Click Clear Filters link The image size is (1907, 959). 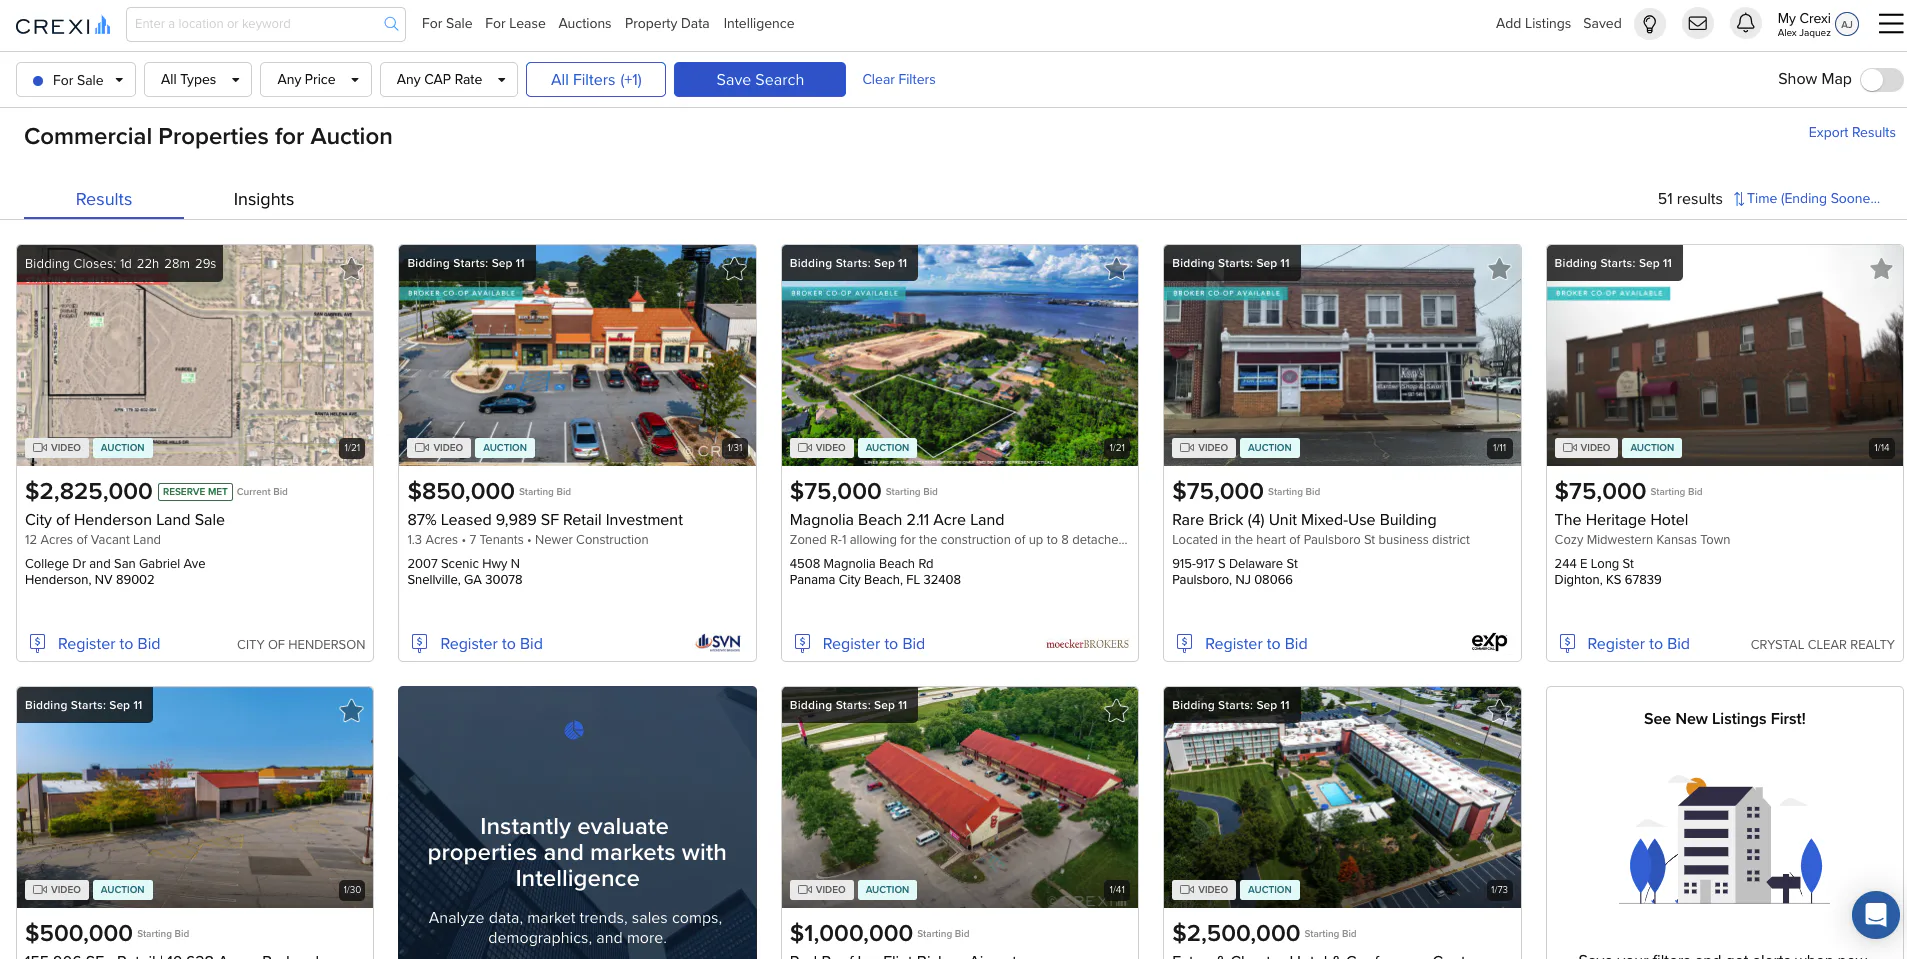[899, 80]
